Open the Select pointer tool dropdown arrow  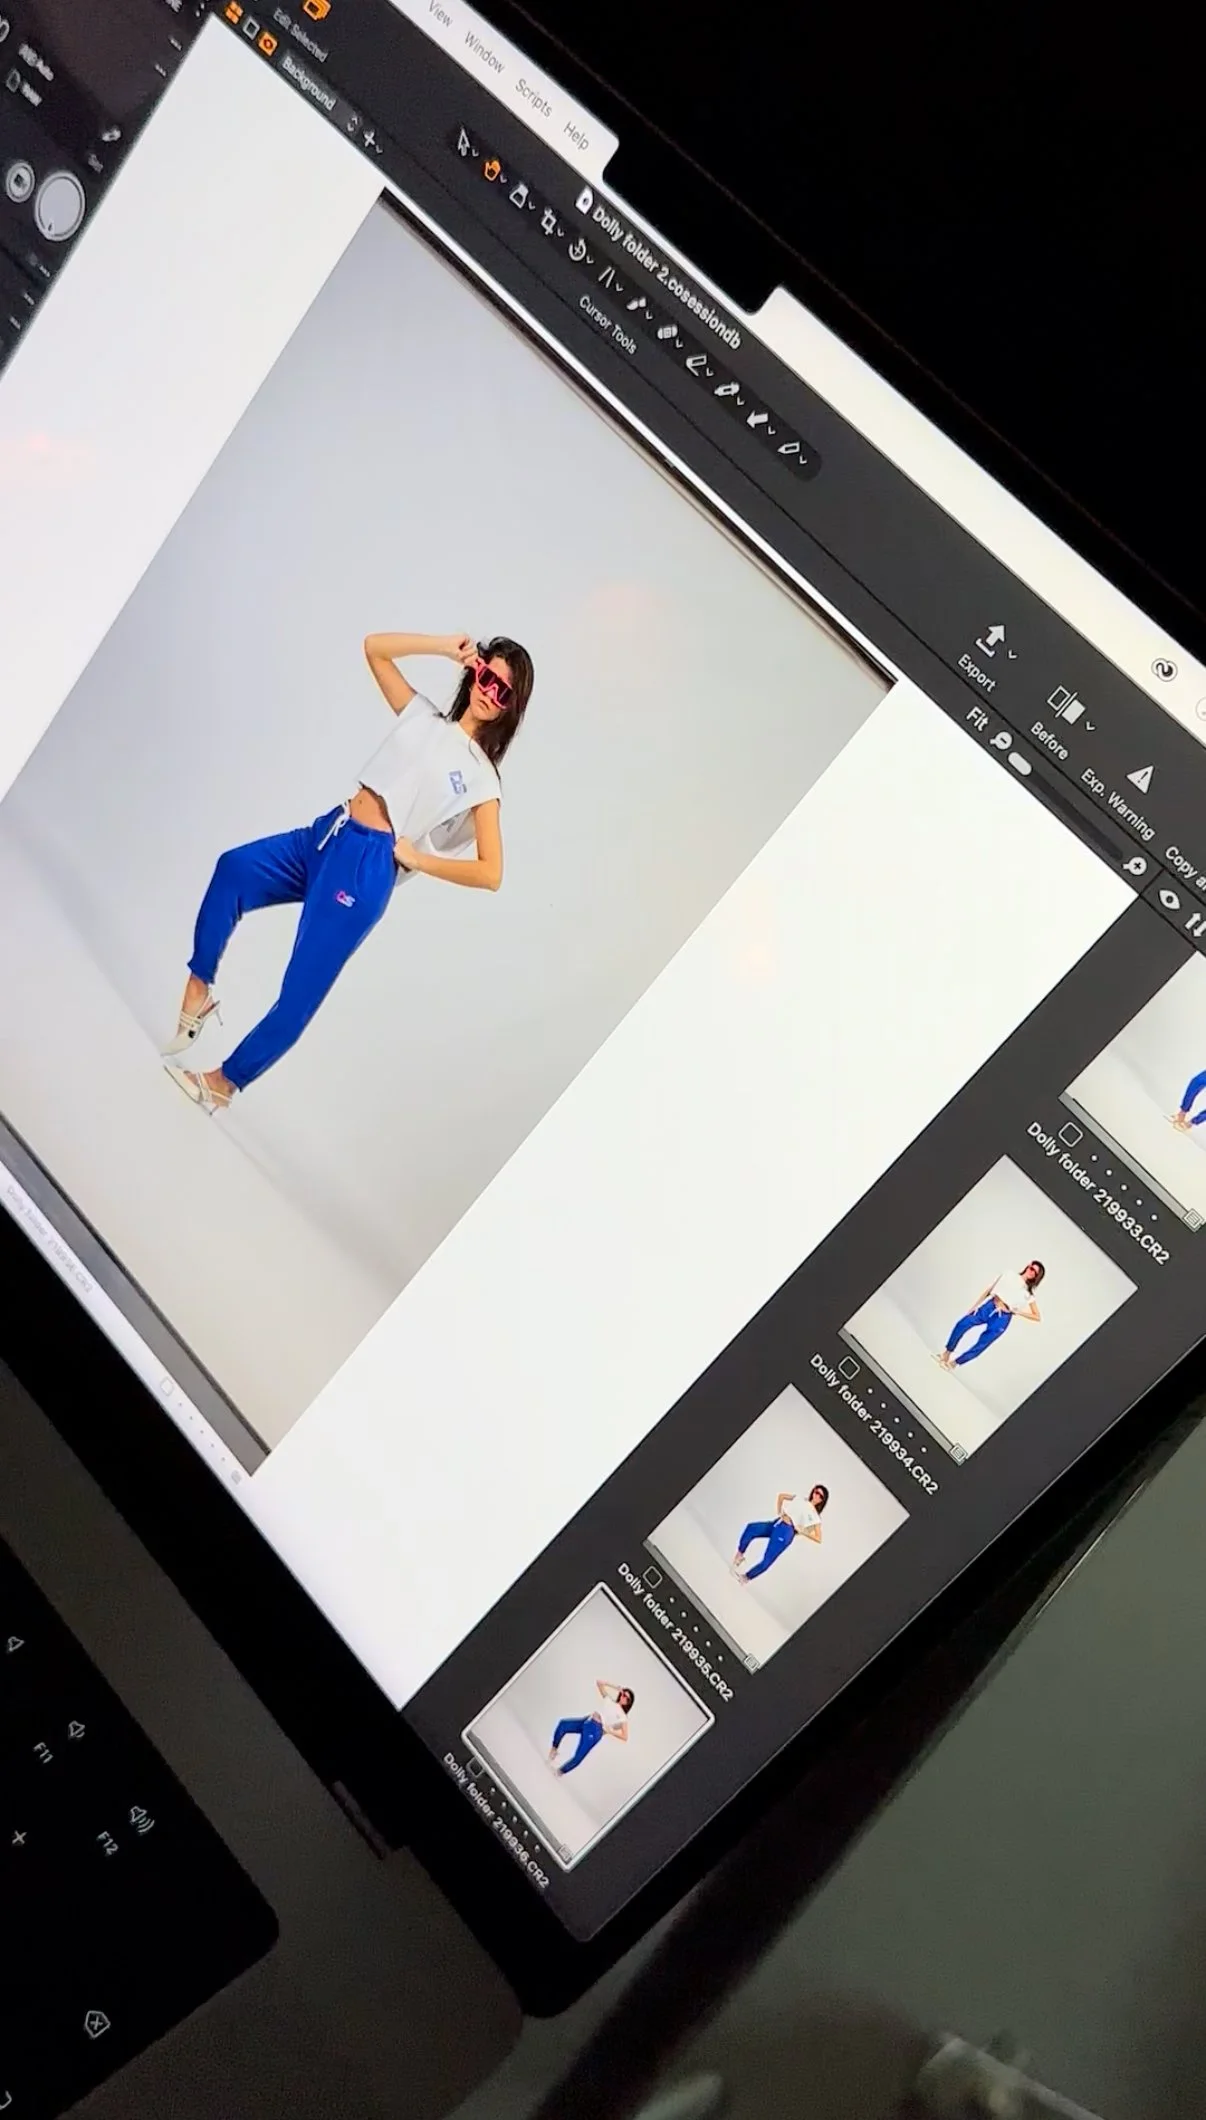tap(476, 154)
